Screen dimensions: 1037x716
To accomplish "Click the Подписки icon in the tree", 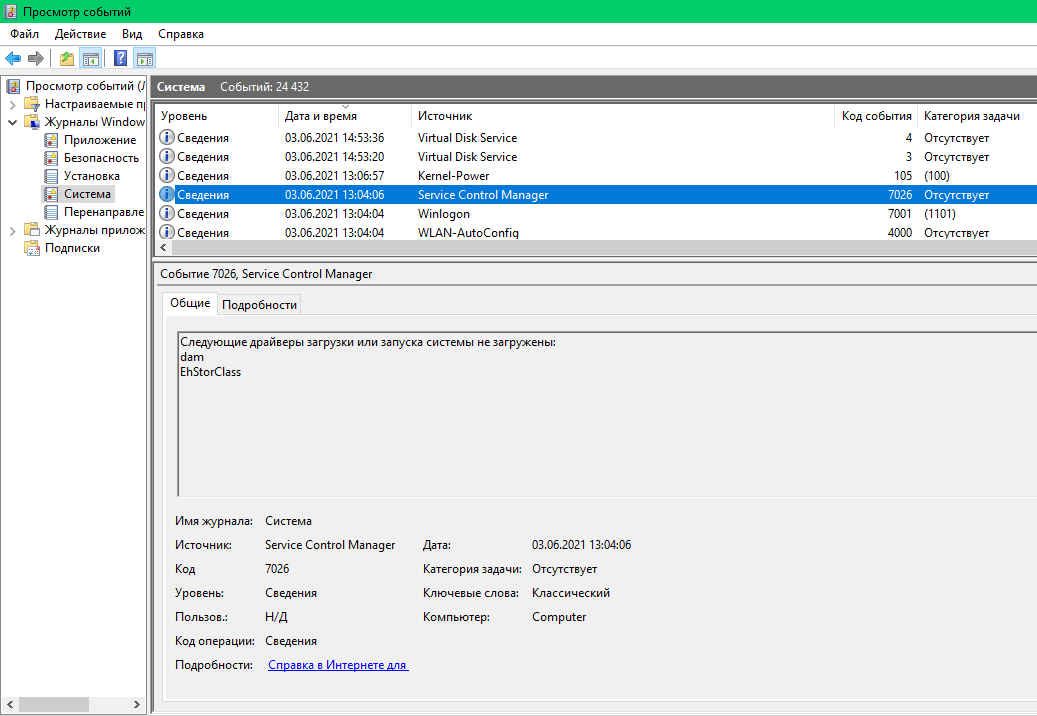I will [x=32, y=248].
